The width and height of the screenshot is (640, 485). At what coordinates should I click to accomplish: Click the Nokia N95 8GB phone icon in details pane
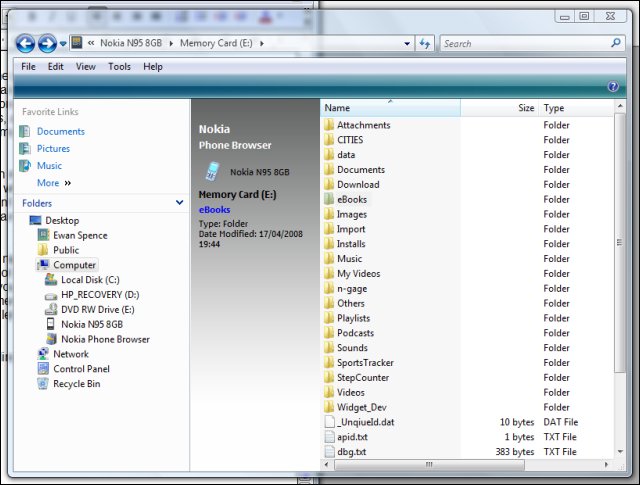[x=212, y=171]
